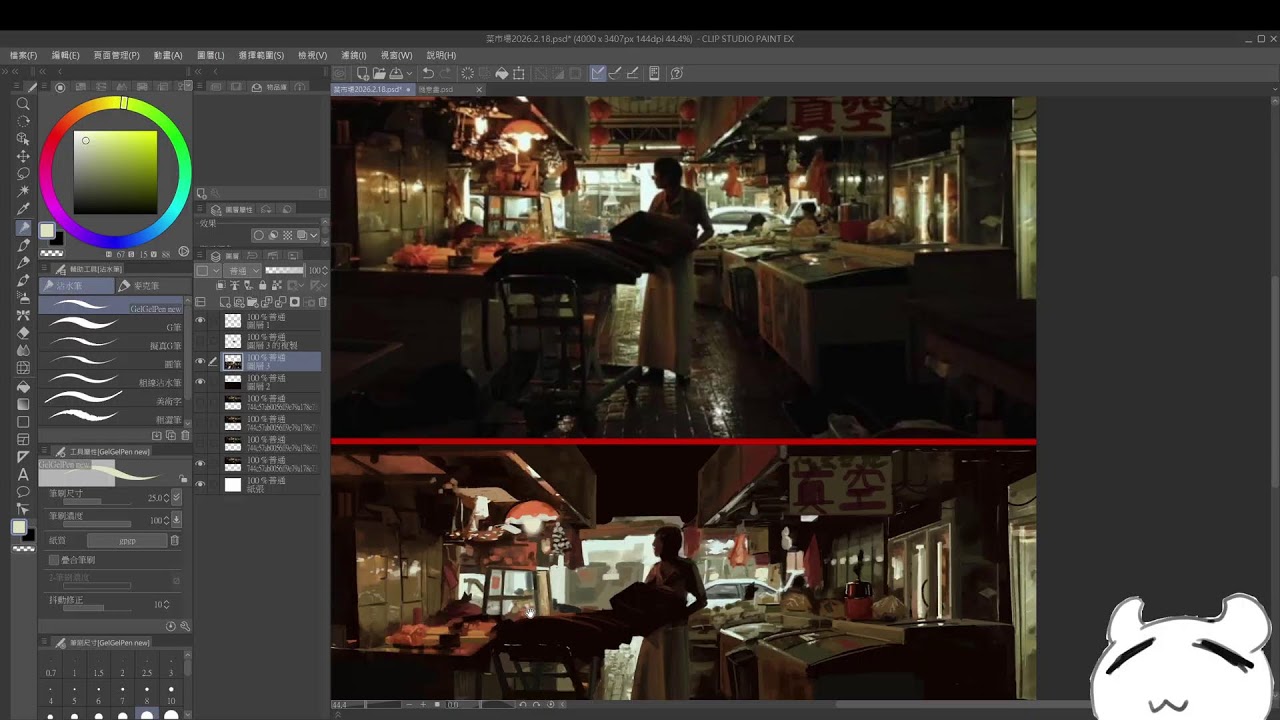Click the 紙質 paper texture button

tap(127, 541)
